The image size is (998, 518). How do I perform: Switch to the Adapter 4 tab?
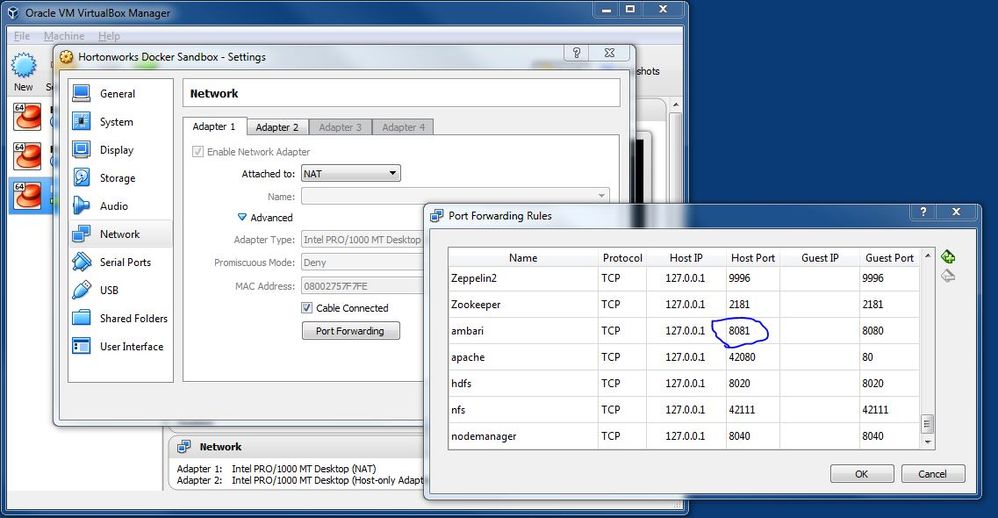(403, 127)
